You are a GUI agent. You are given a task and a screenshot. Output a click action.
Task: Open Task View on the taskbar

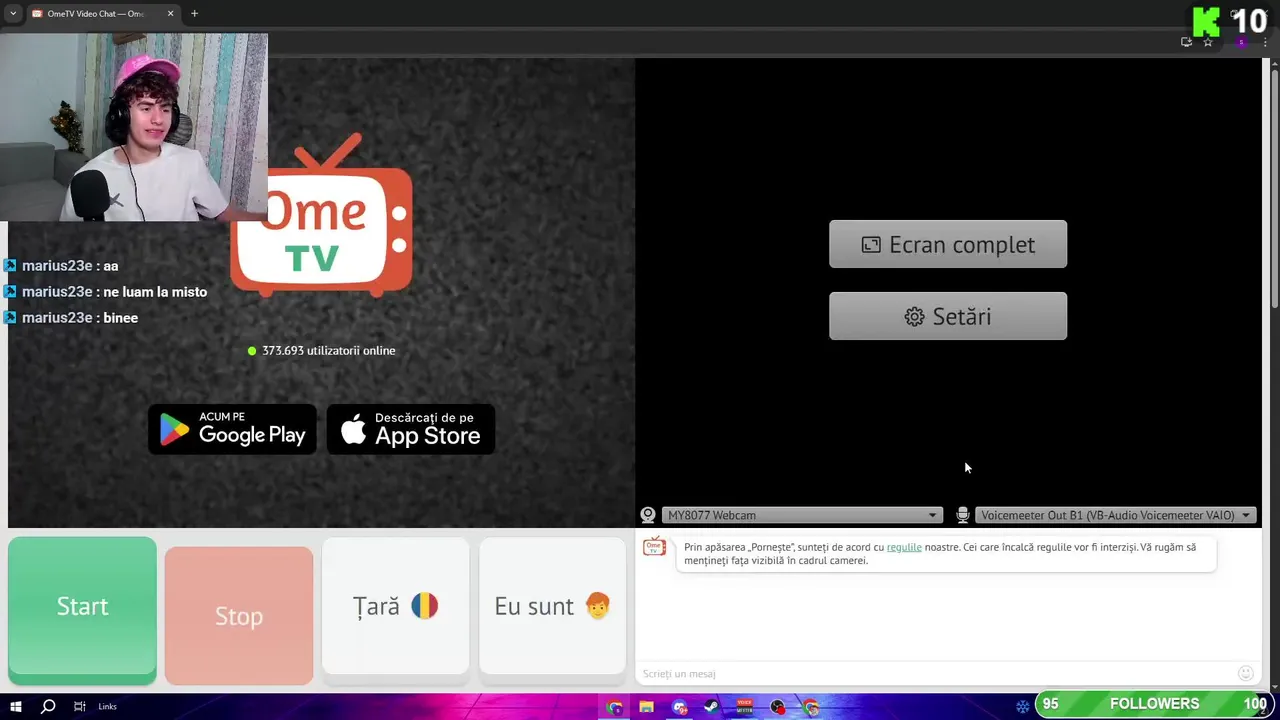pos(79,707)
